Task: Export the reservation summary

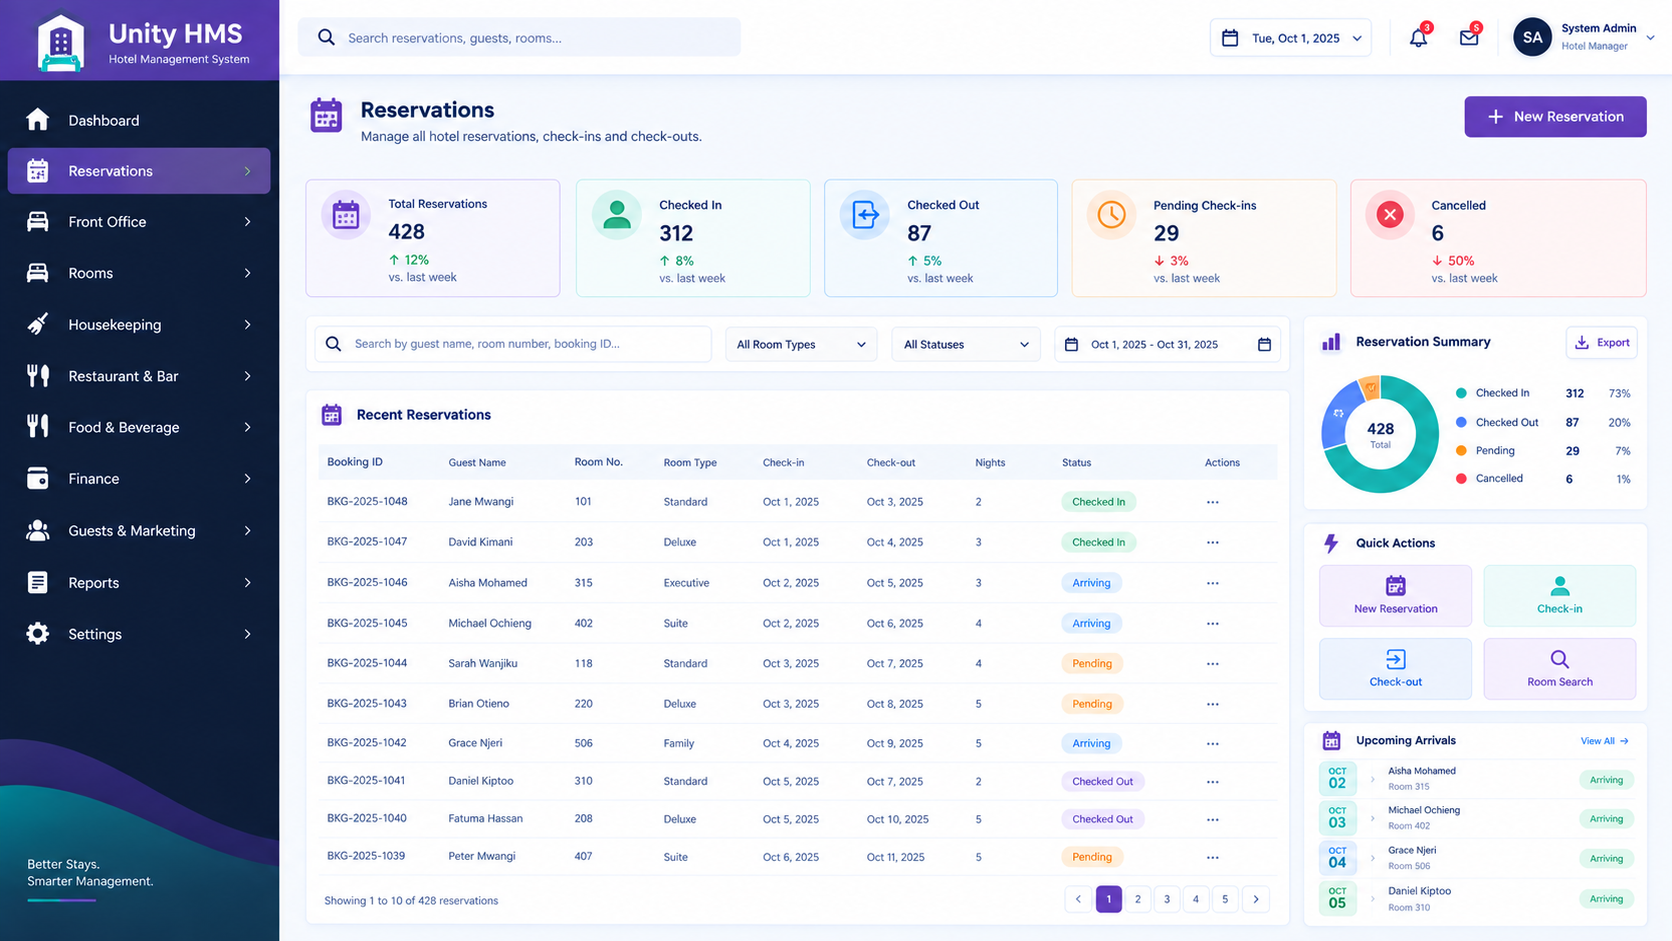Action: coord(1601,342)
